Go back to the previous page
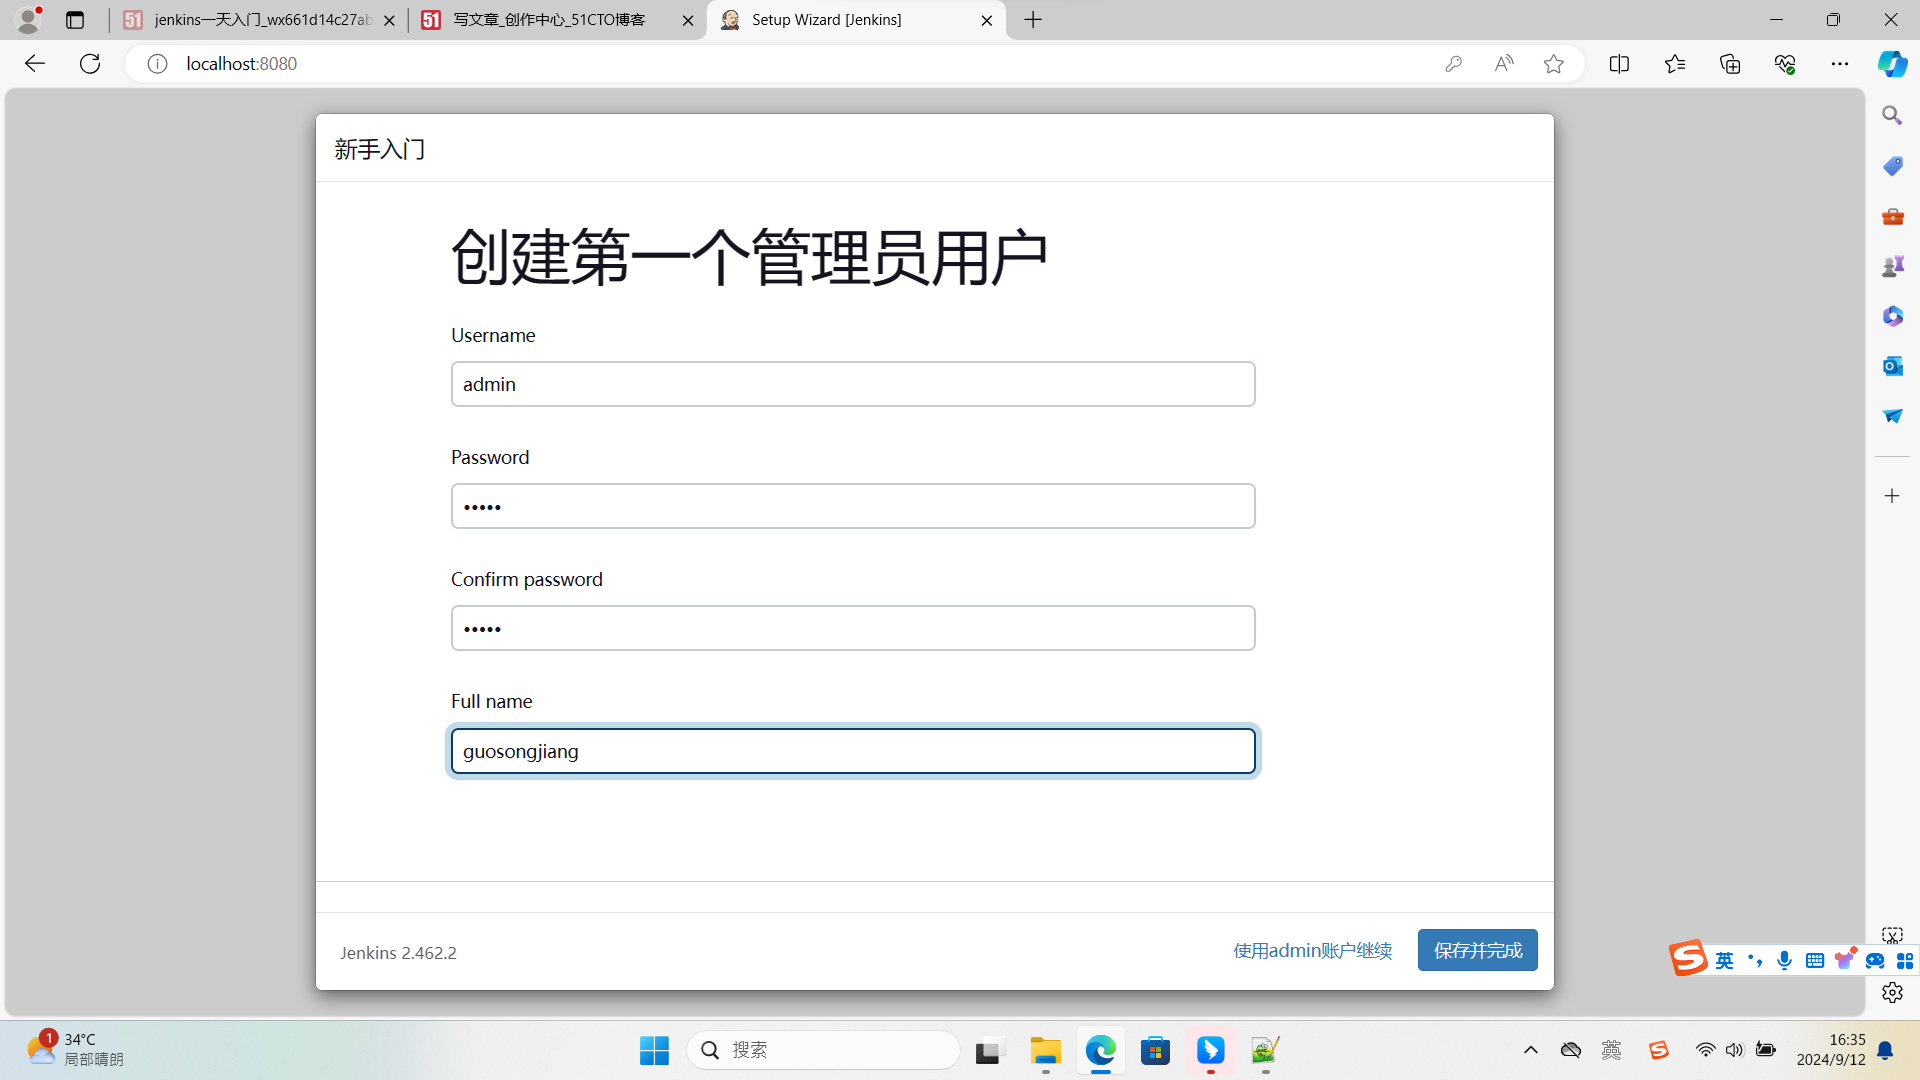This screenshot has height=1080, width=1920. [x=35, y=64]
